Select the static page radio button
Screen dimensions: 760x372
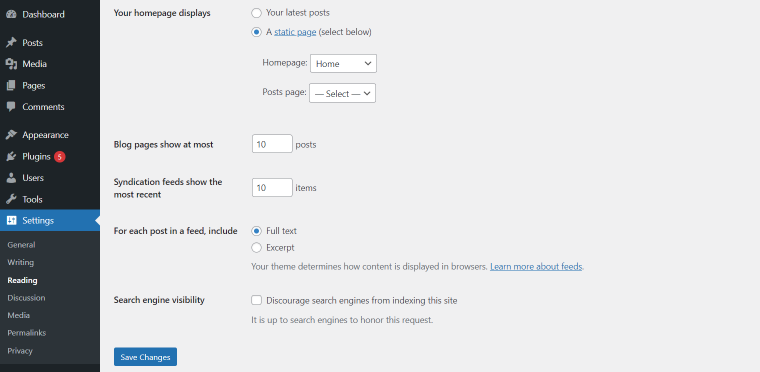[256, 32]
